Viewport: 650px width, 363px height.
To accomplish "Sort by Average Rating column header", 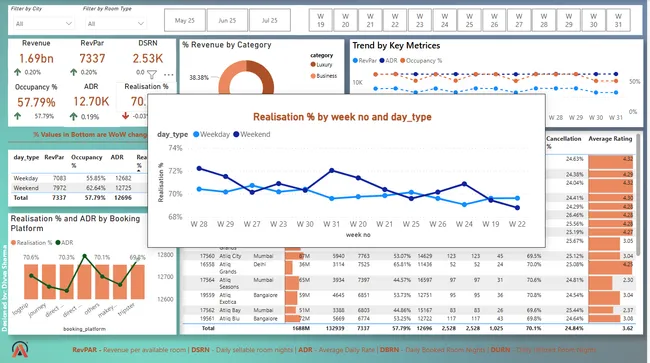I will tap(610, 139).
